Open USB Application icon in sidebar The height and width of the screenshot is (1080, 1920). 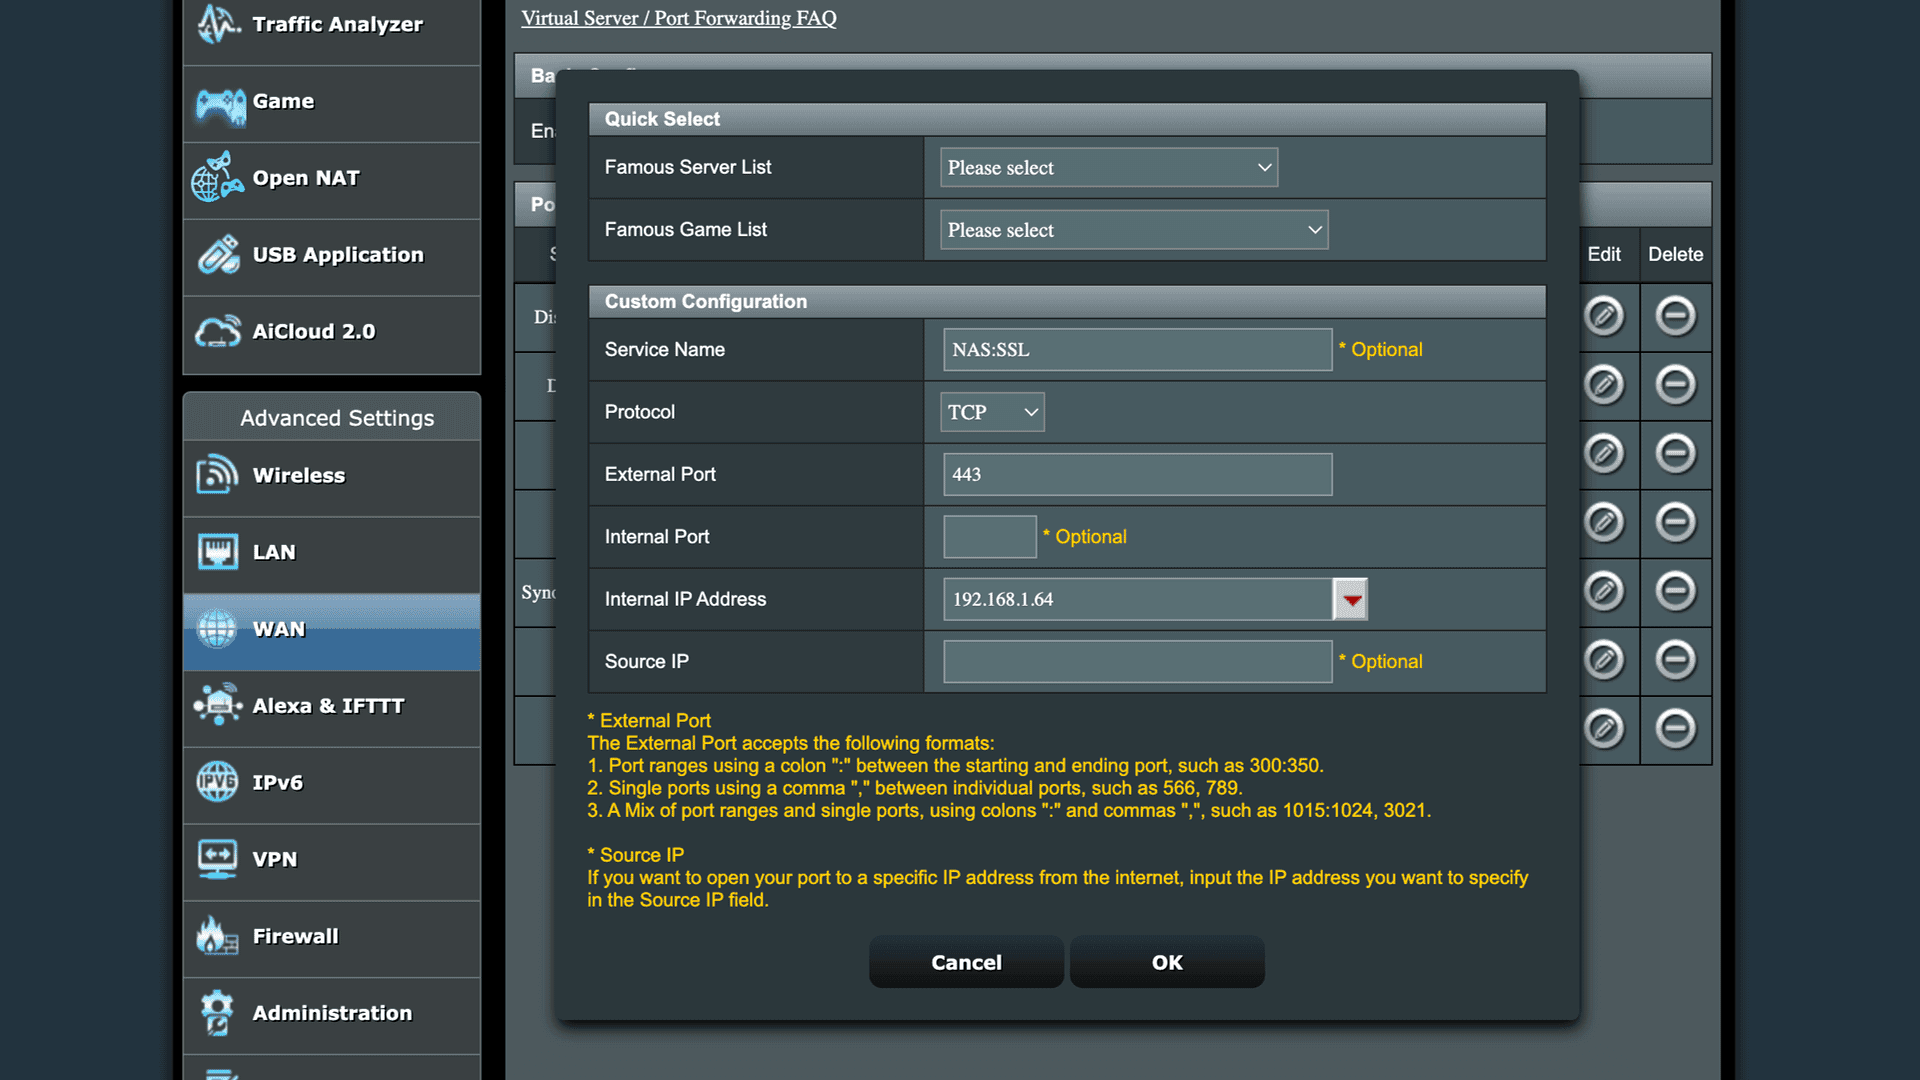[218, 255]
